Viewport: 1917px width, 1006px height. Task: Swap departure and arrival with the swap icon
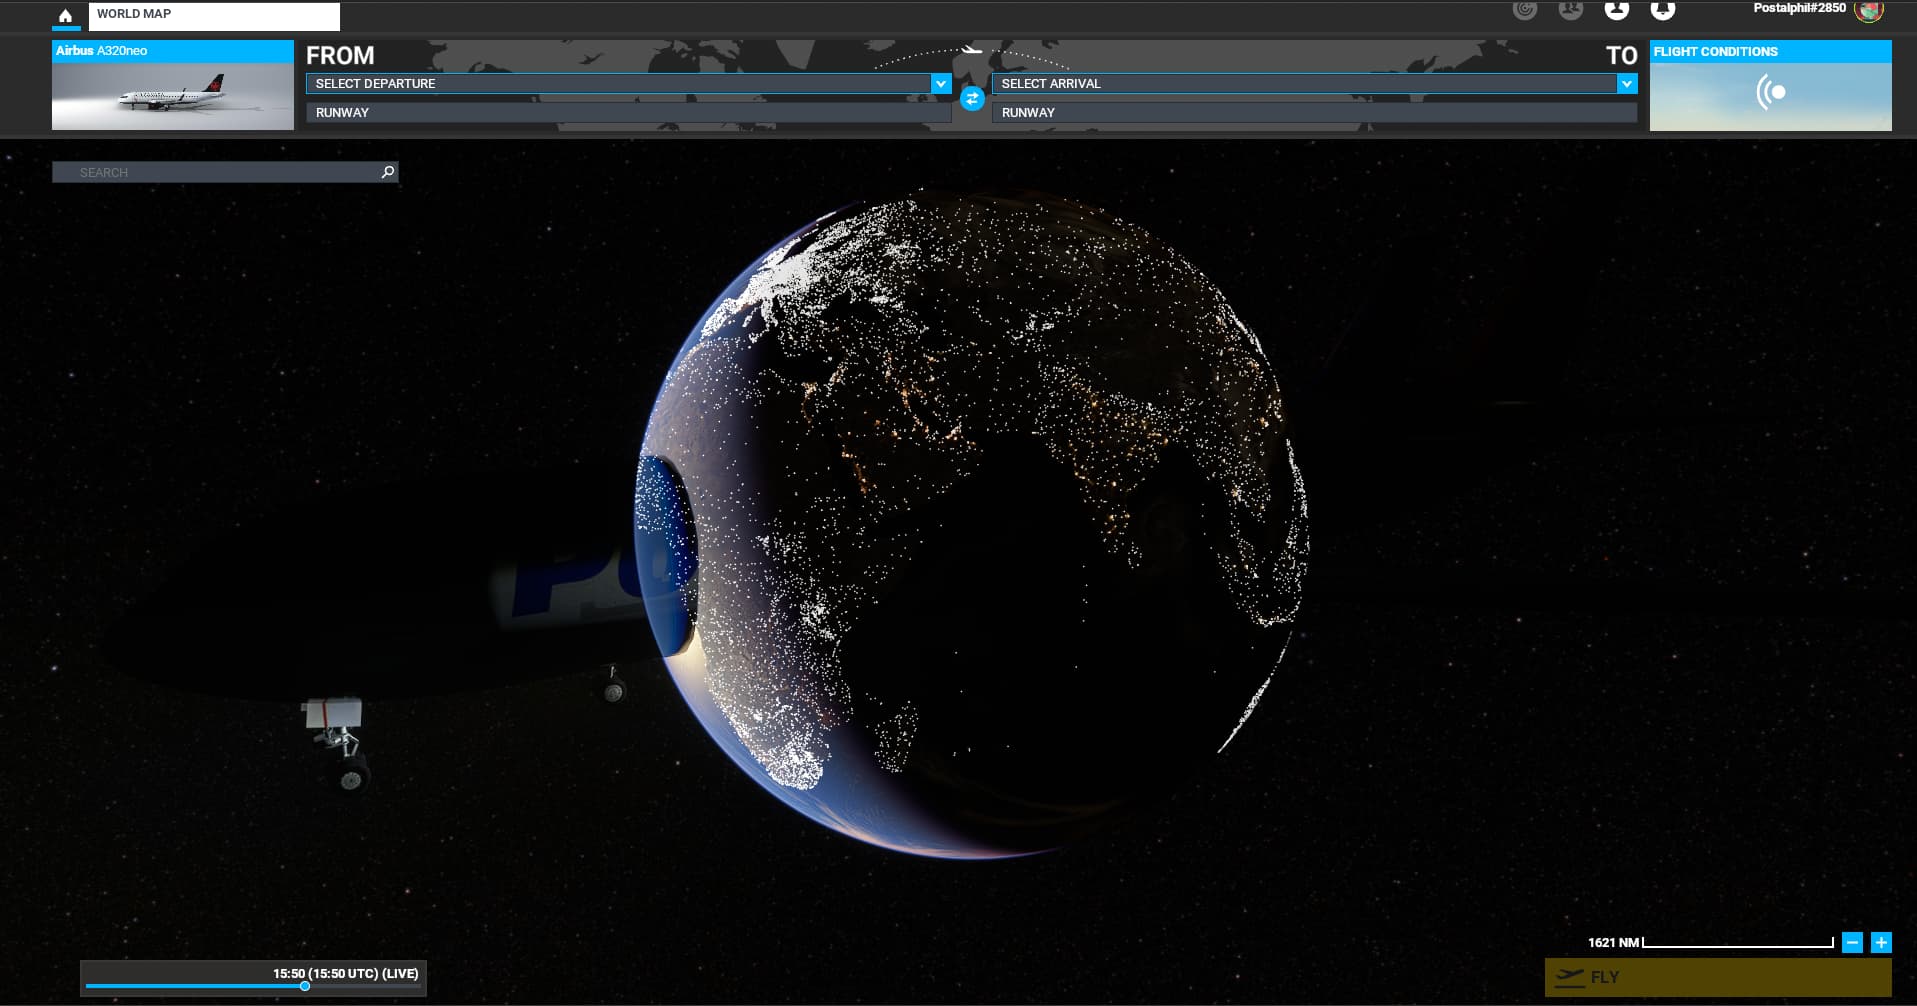pyautogui.click(x=971, y=99)
